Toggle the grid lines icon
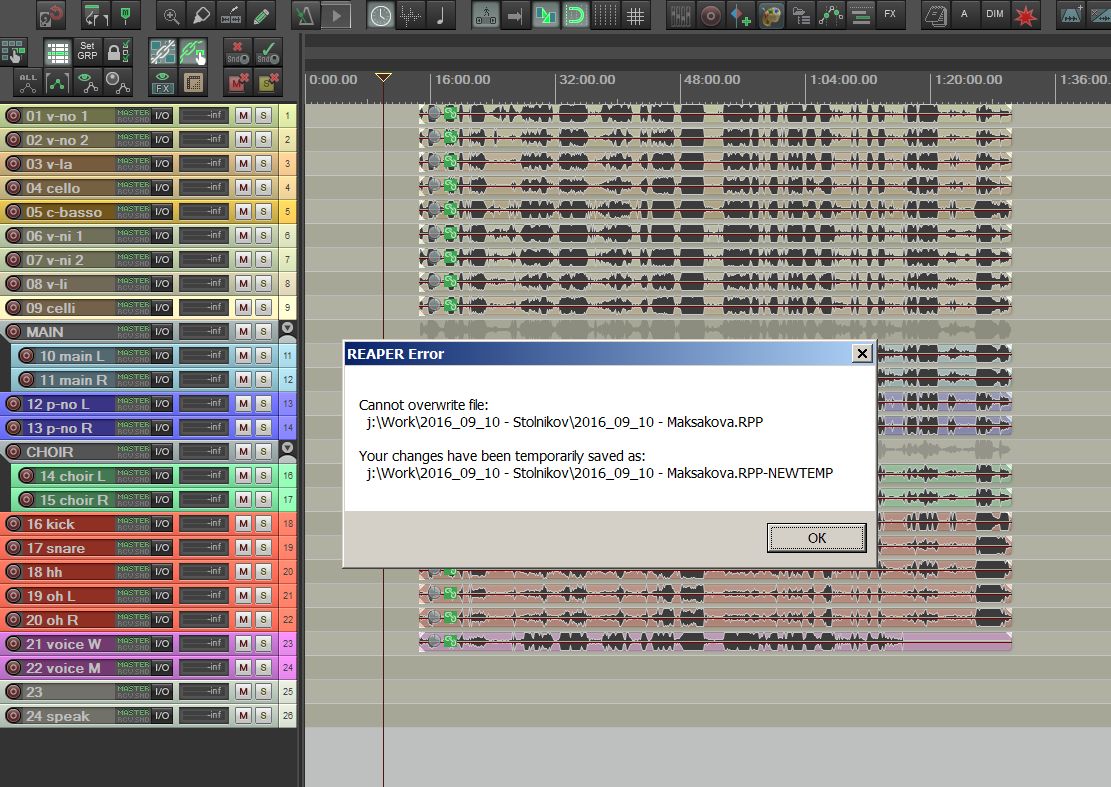Image resolution: width=1111 pixels, height=787 pixels. click(x=635, y=15)
